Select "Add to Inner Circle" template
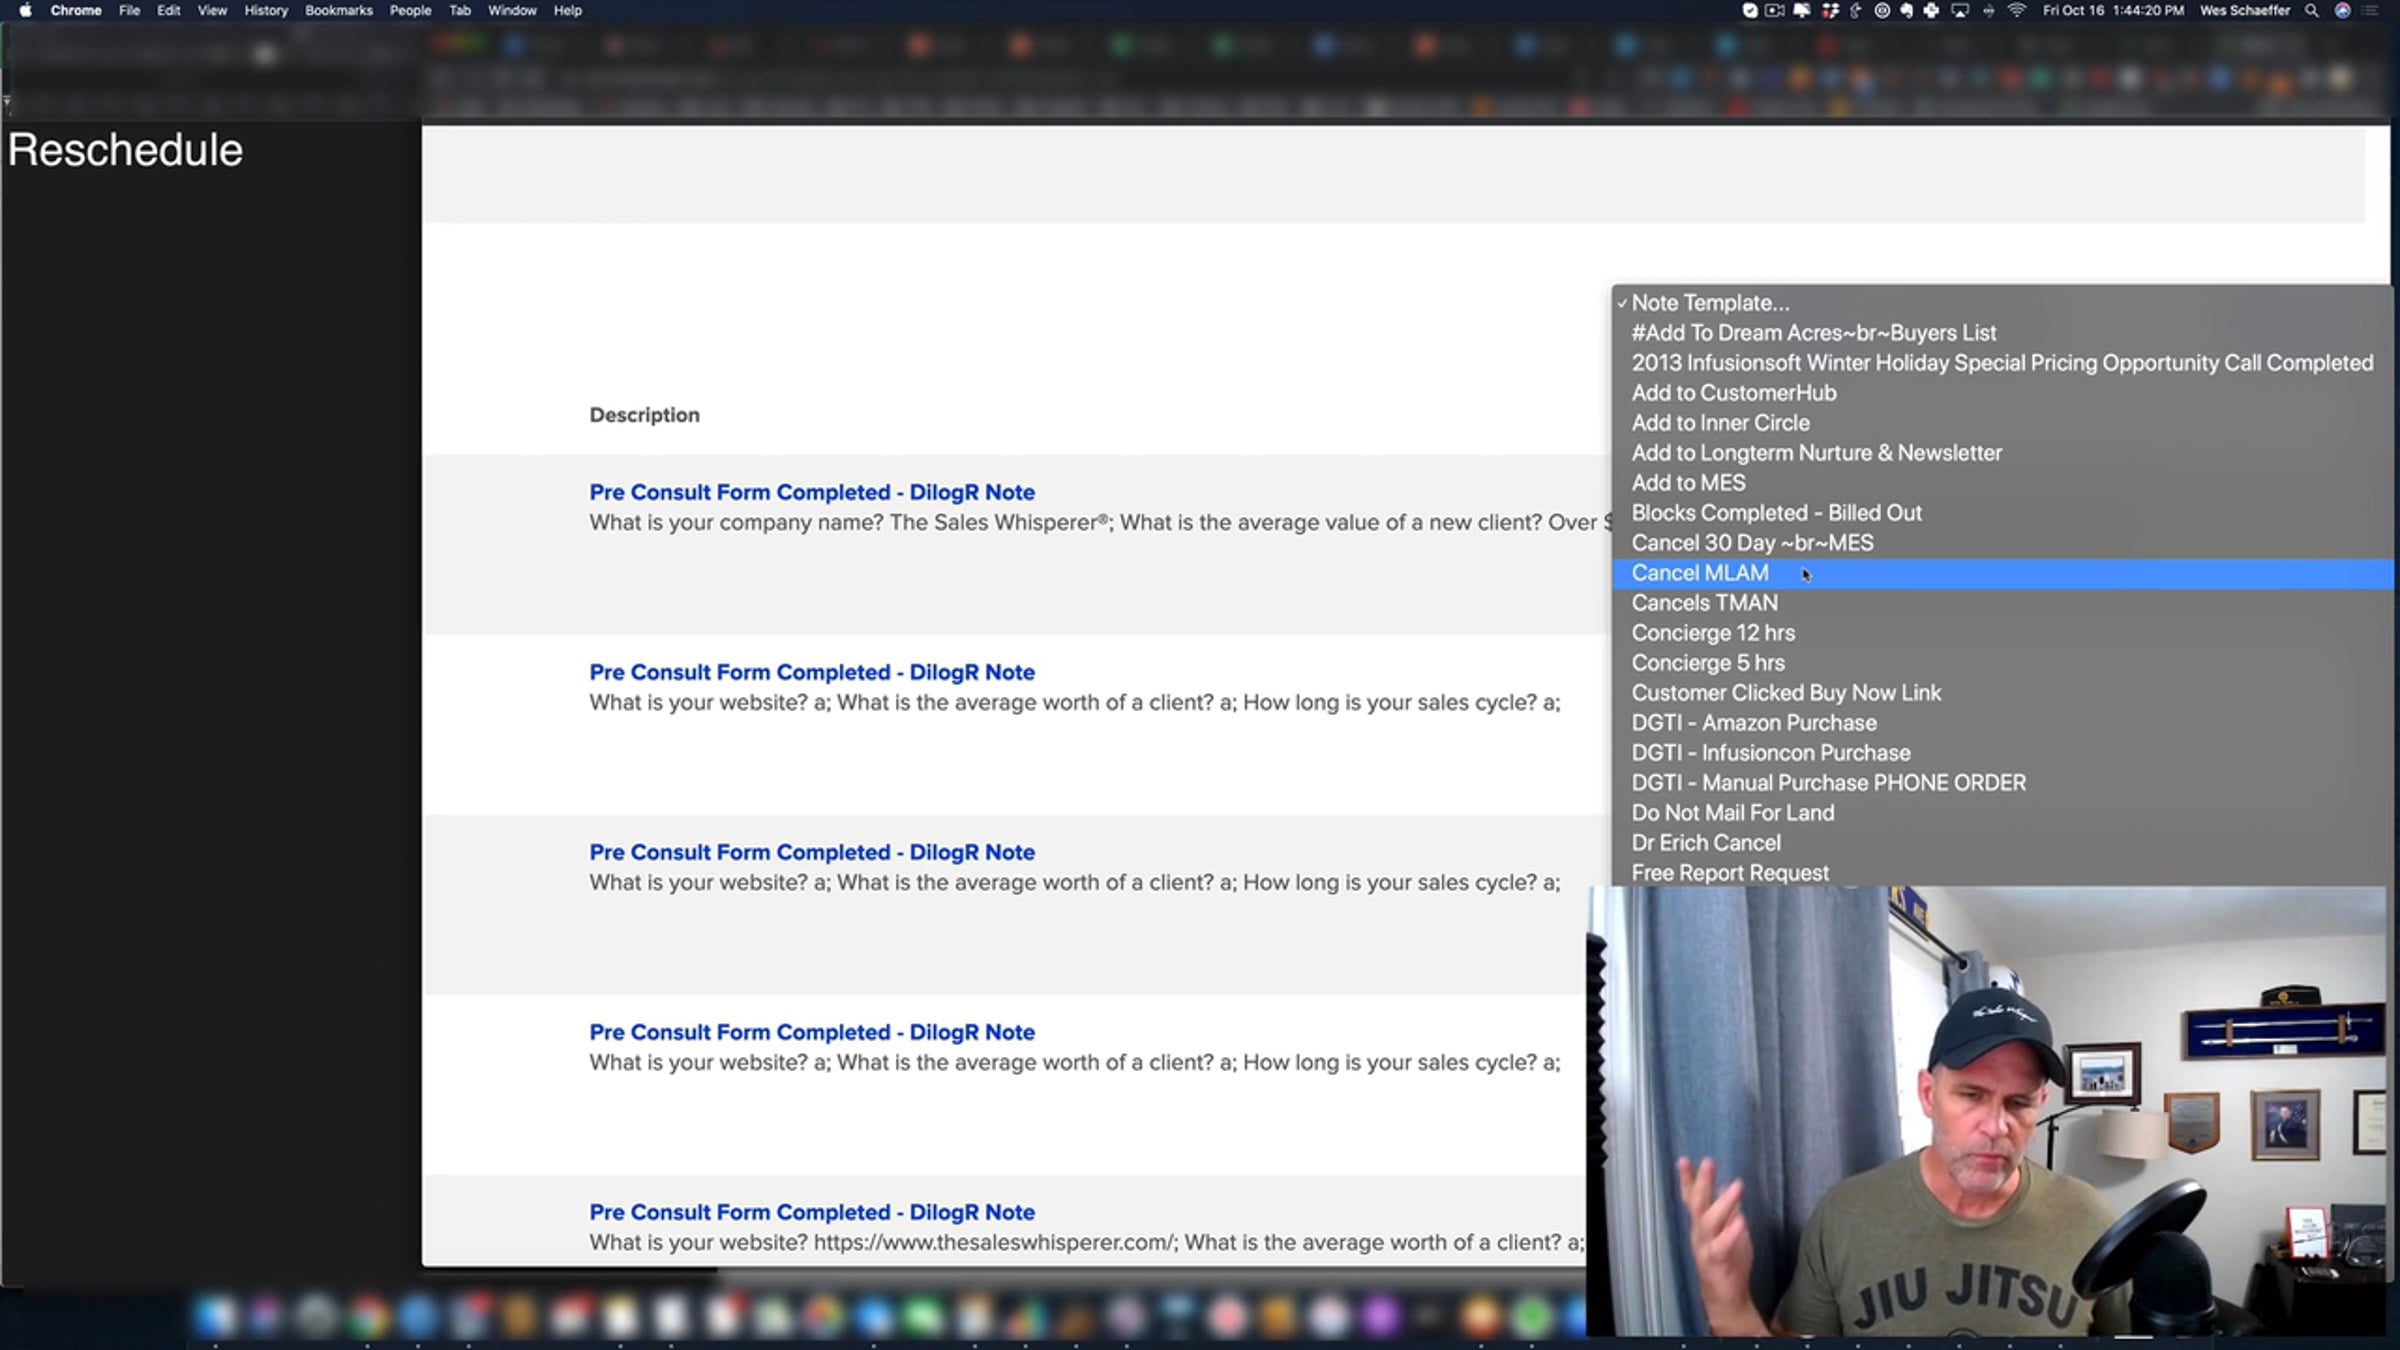 pyautogui.click(x=1720, y=423)
